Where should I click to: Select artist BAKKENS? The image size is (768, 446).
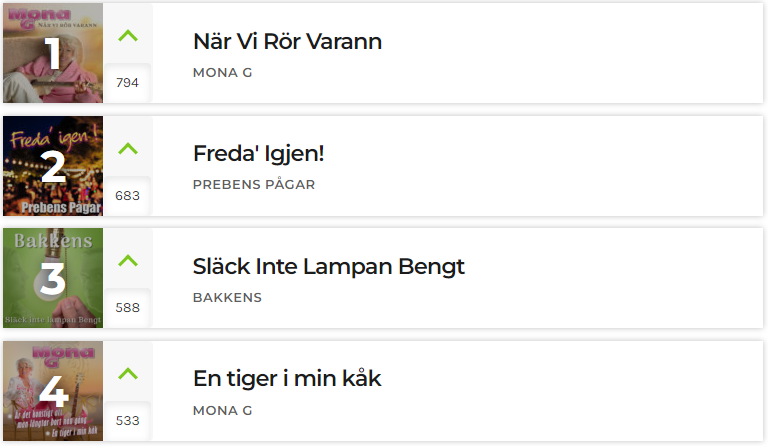tap(227, 297)
